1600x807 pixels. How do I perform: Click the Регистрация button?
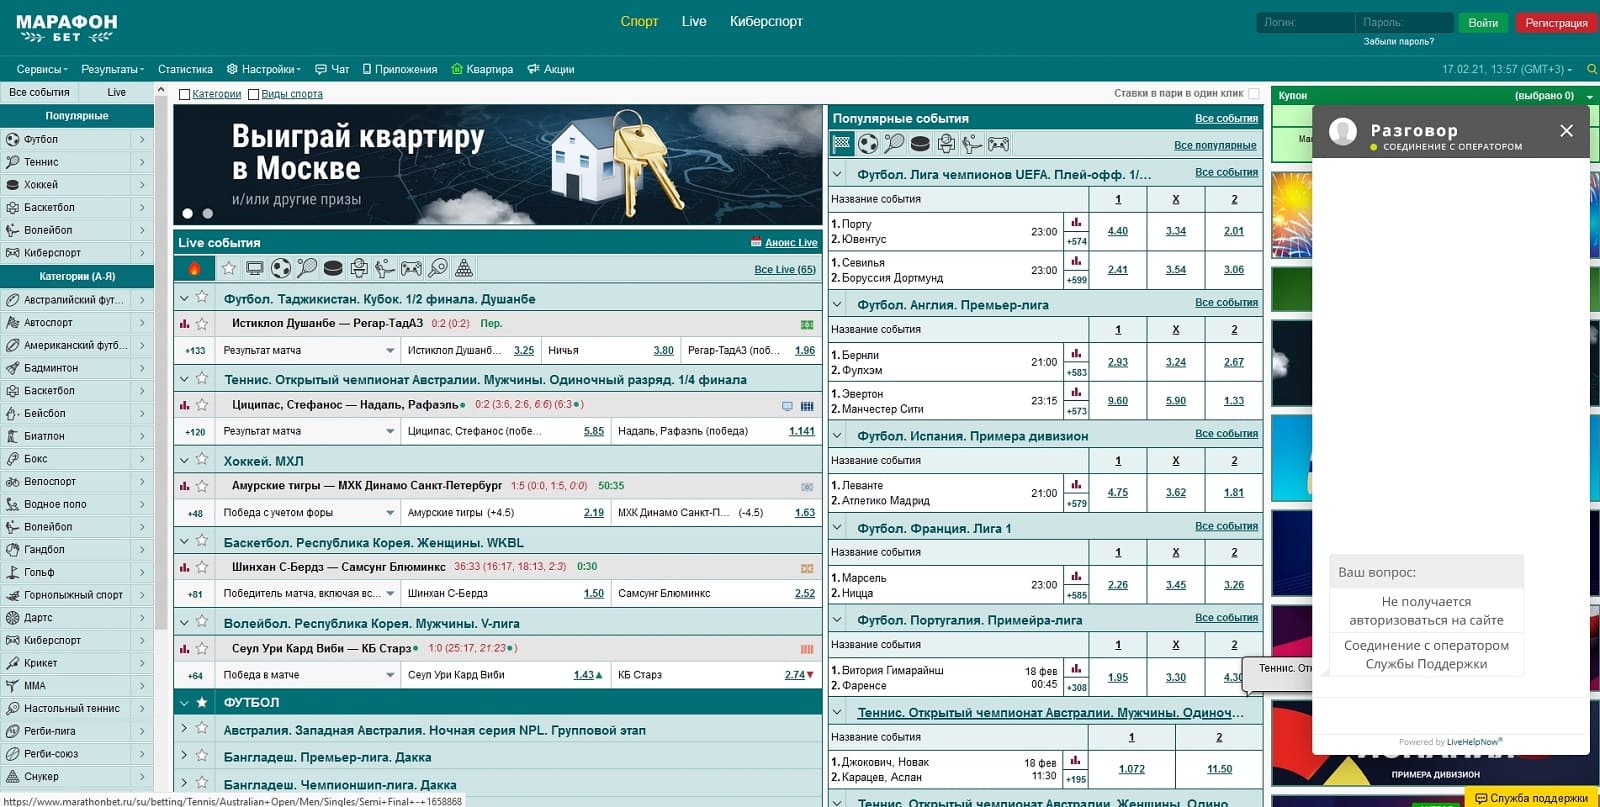(x=1556, y=22)
